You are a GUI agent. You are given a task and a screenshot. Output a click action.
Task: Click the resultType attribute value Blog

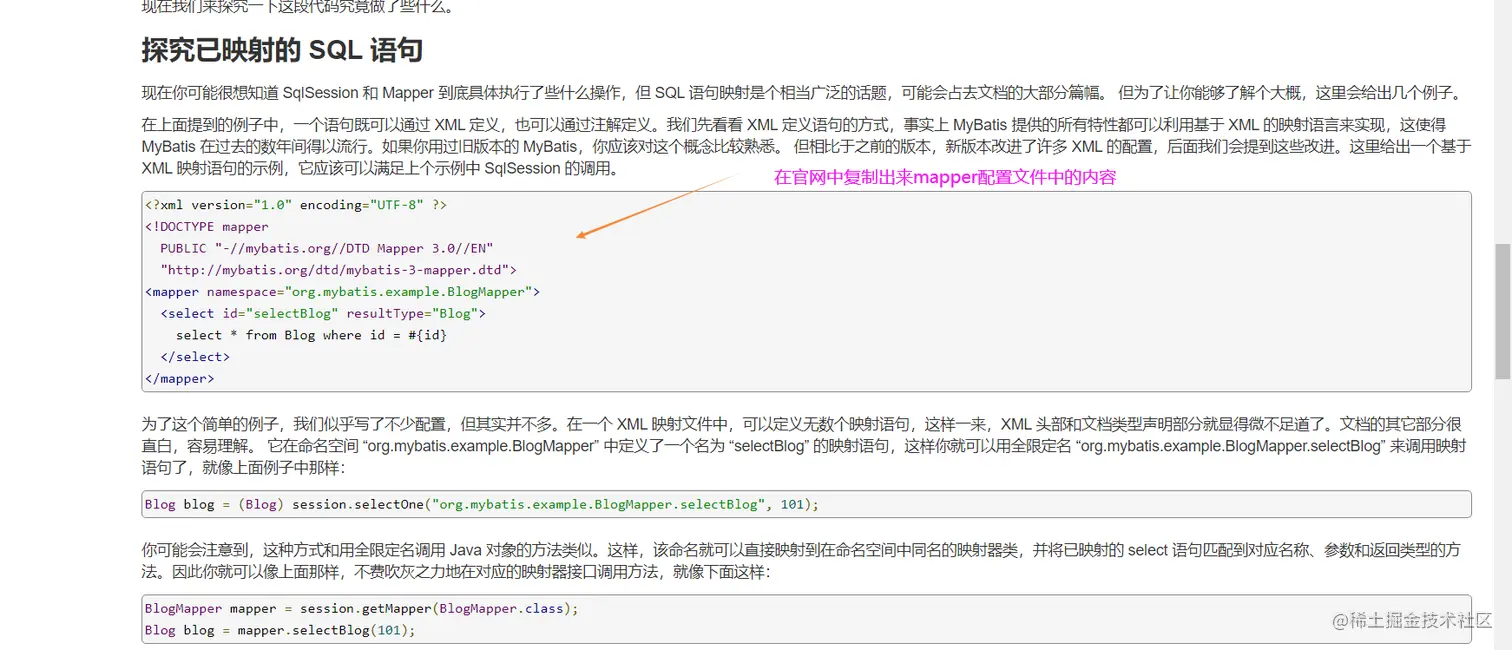click(x=457, y=313)
